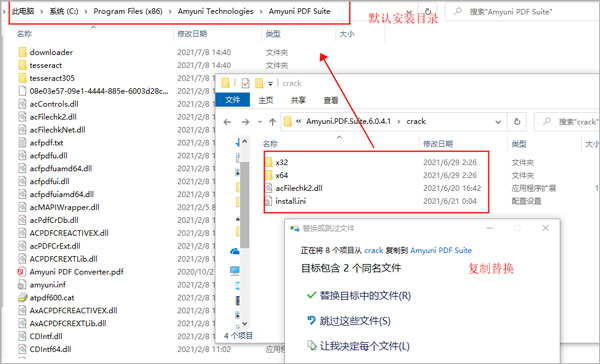Refresh the crack folder address bar
The image size is (600, 364).
coord(517,122)
